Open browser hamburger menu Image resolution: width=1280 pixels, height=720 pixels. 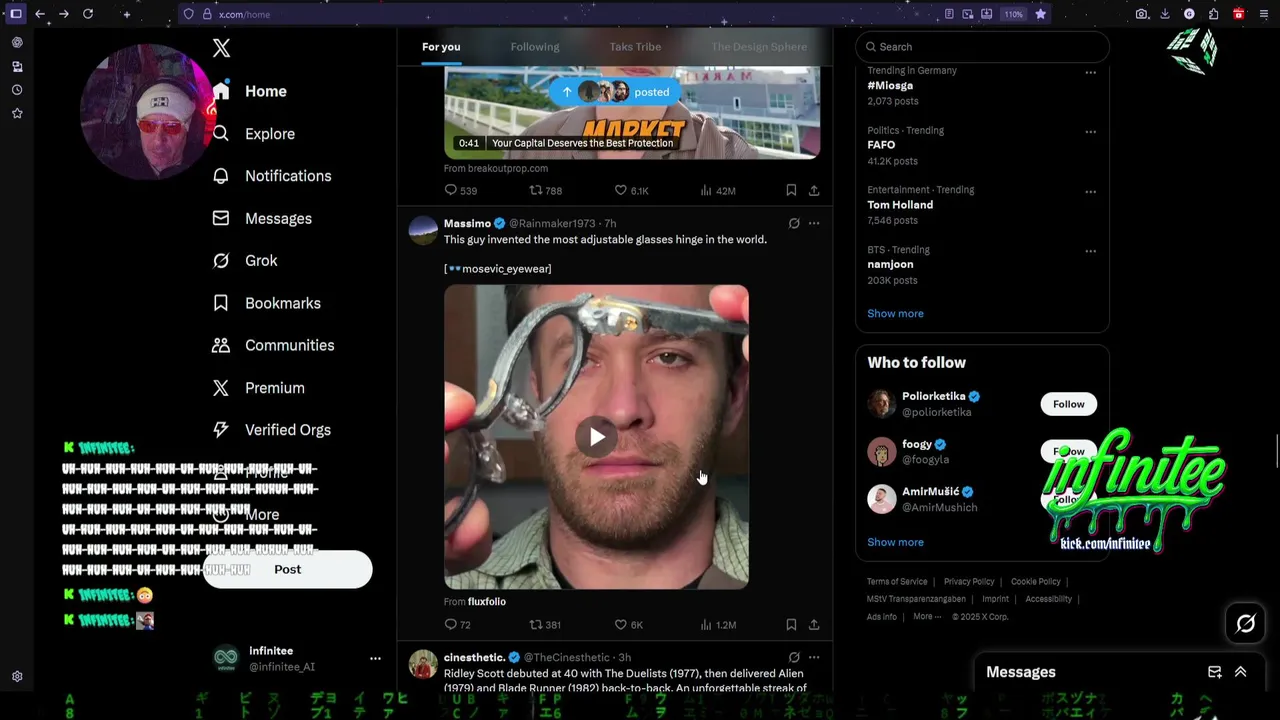[1263, 14]
